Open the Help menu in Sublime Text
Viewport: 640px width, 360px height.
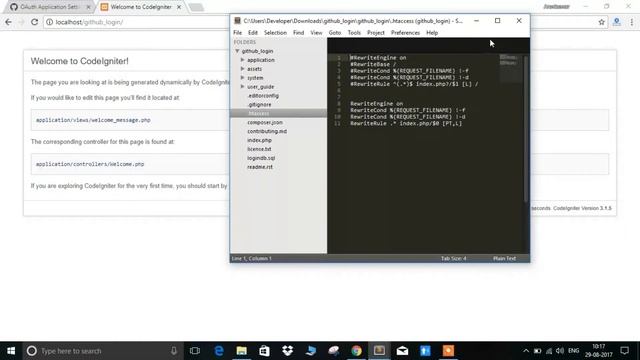point(432,33)
